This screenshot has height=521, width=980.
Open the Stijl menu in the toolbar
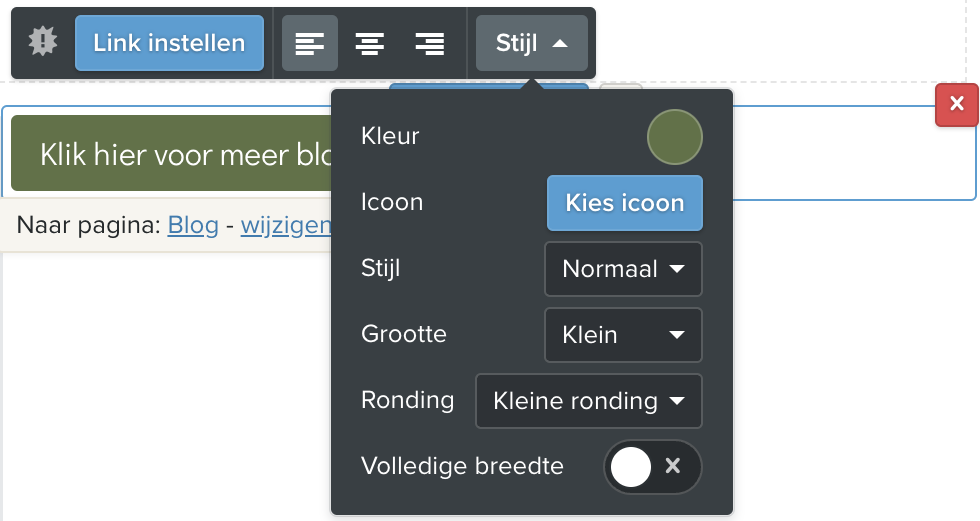click(532, 43)
